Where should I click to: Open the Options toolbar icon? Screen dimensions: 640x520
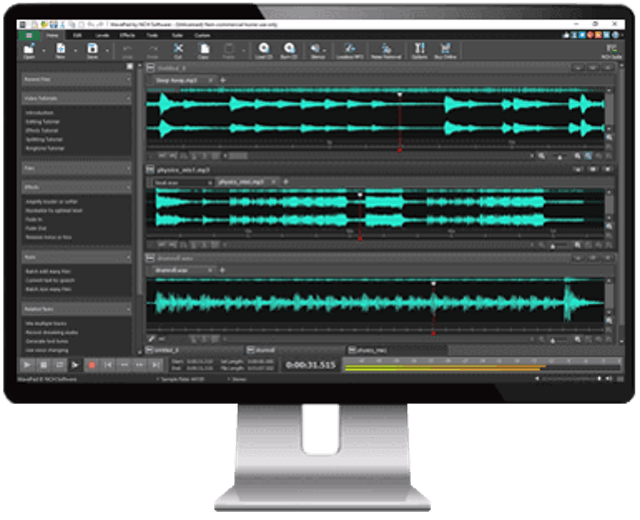[x=420, y=51]
